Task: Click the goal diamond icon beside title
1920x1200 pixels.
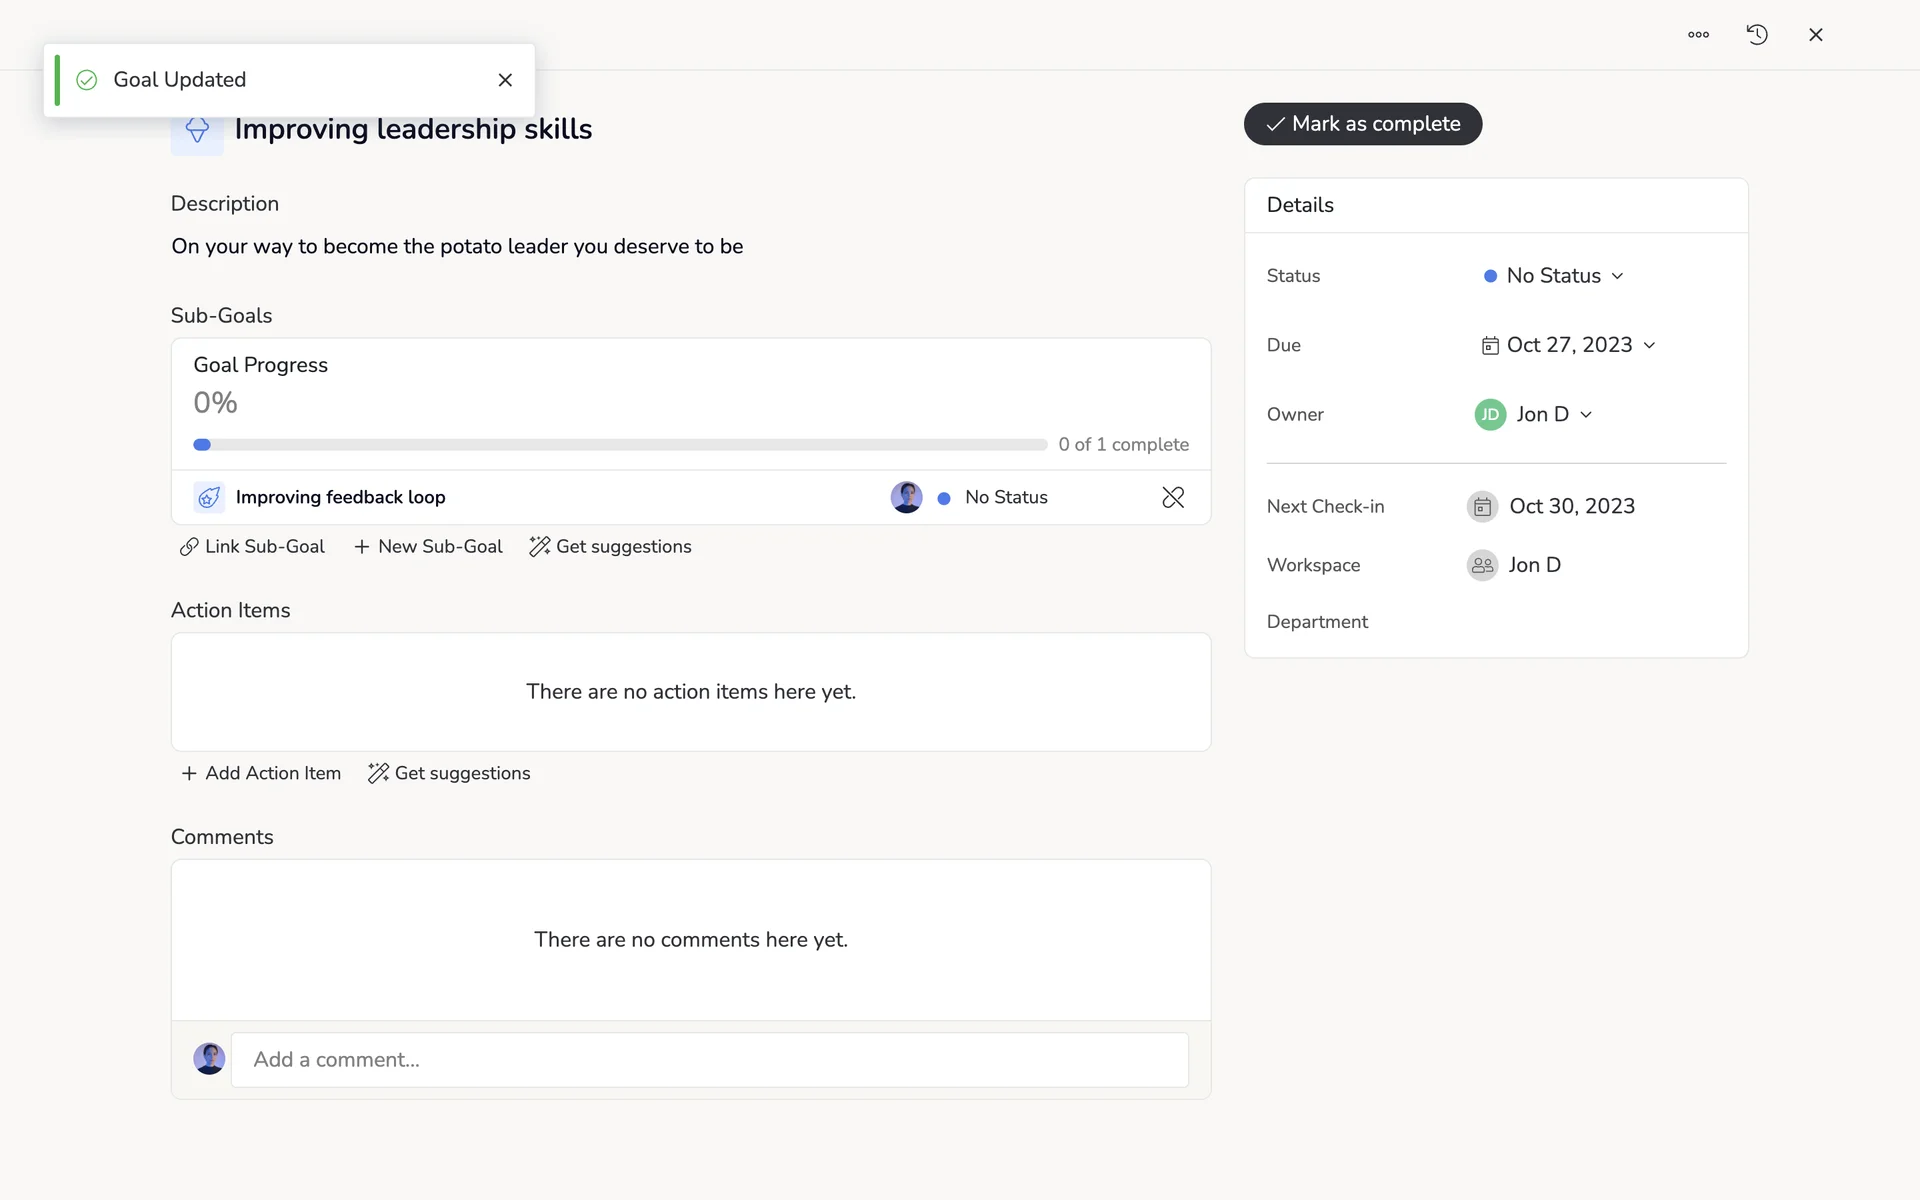Action: click(197, 133)
